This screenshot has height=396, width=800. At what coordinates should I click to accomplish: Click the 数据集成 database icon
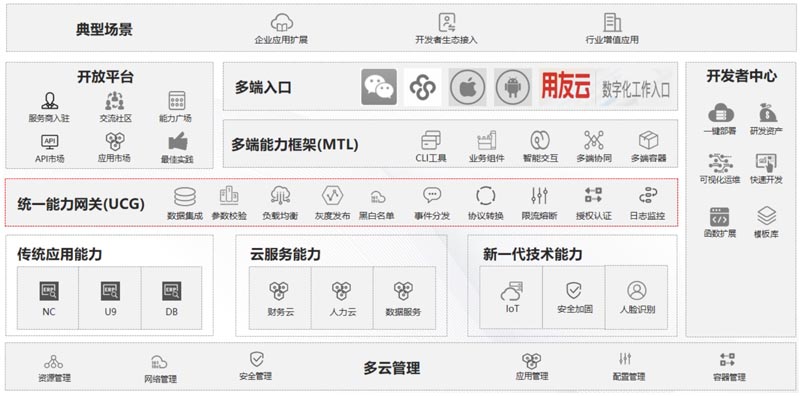(185, 197)
